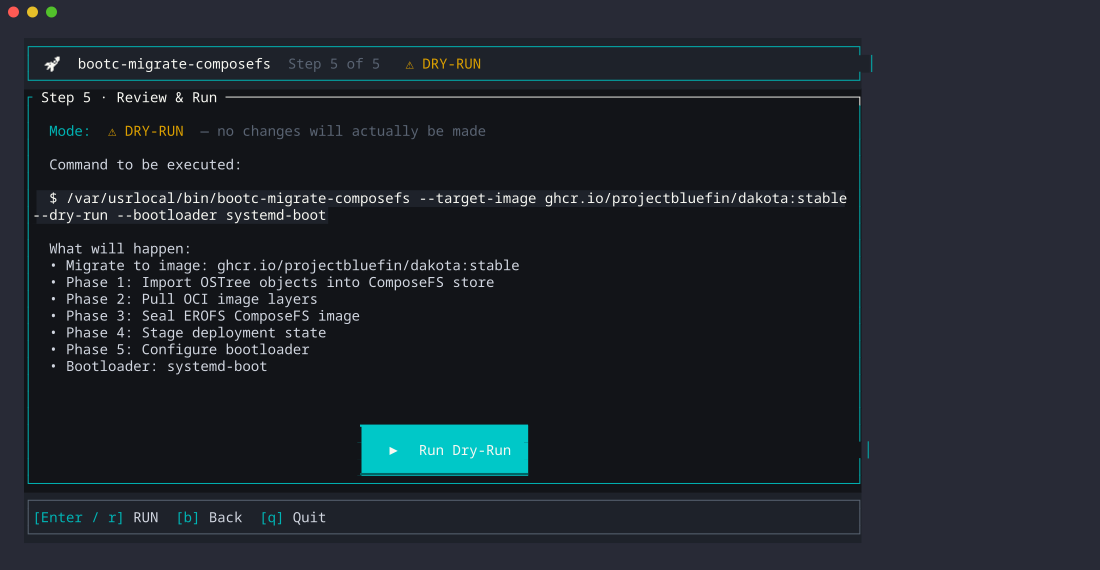Click 'Phase 3: Seal EROFS ComposeFS image' line
This screenshot has height=570, width=1100.
point(205,316)
